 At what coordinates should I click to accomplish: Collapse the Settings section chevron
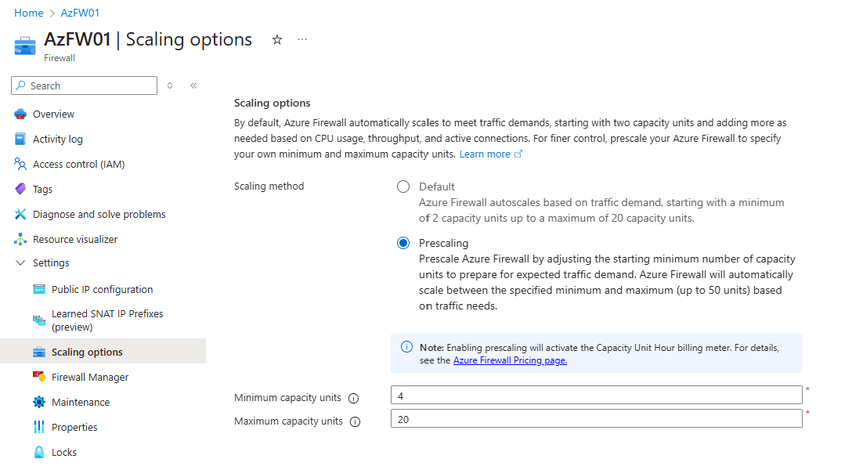pos(20,263)
